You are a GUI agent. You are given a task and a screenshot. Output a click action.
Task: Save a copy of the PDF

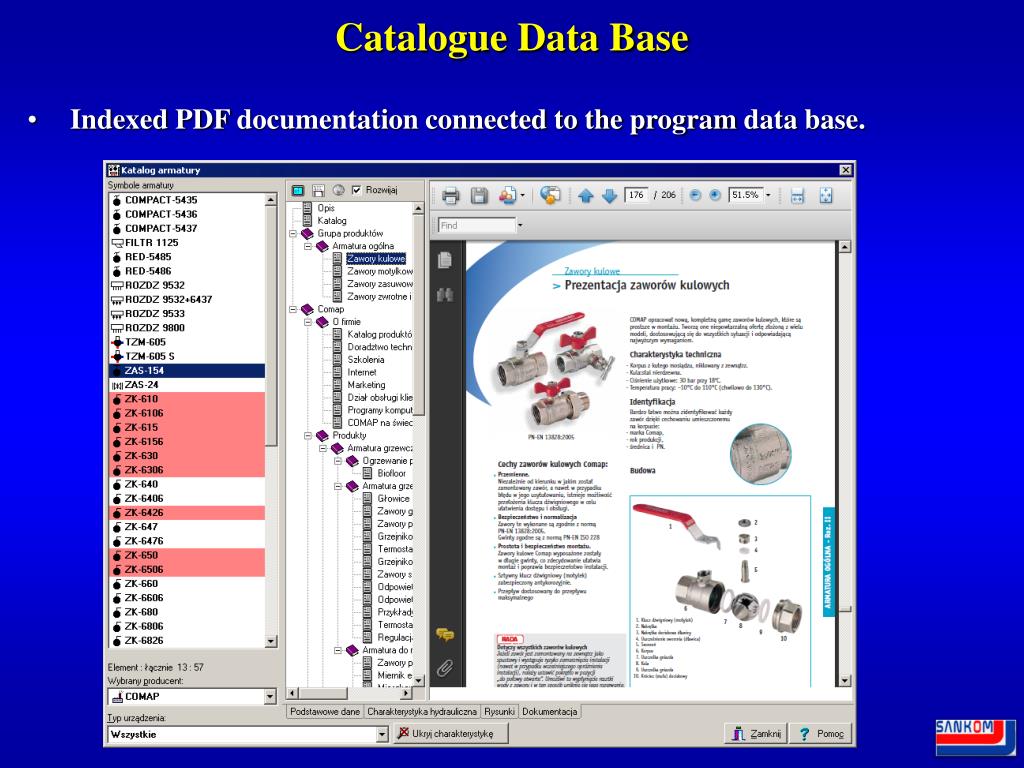pos(479,195)
